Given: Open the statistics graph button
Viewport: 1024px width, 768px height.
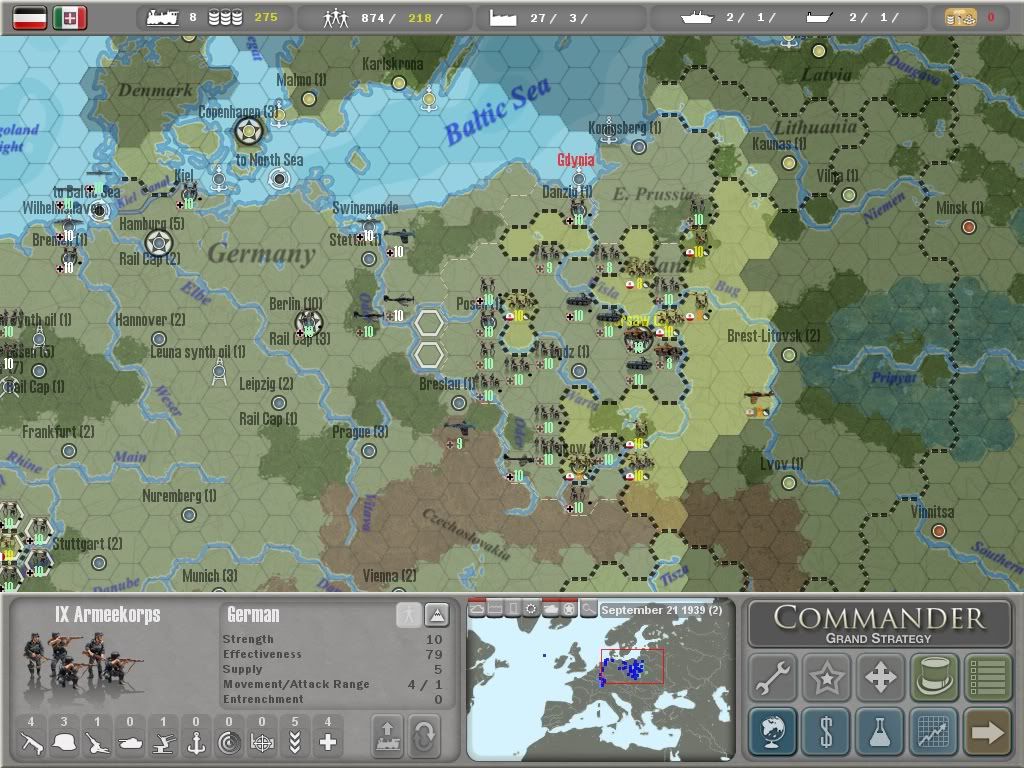Looking at the screenshot, I should click(934, 731).
